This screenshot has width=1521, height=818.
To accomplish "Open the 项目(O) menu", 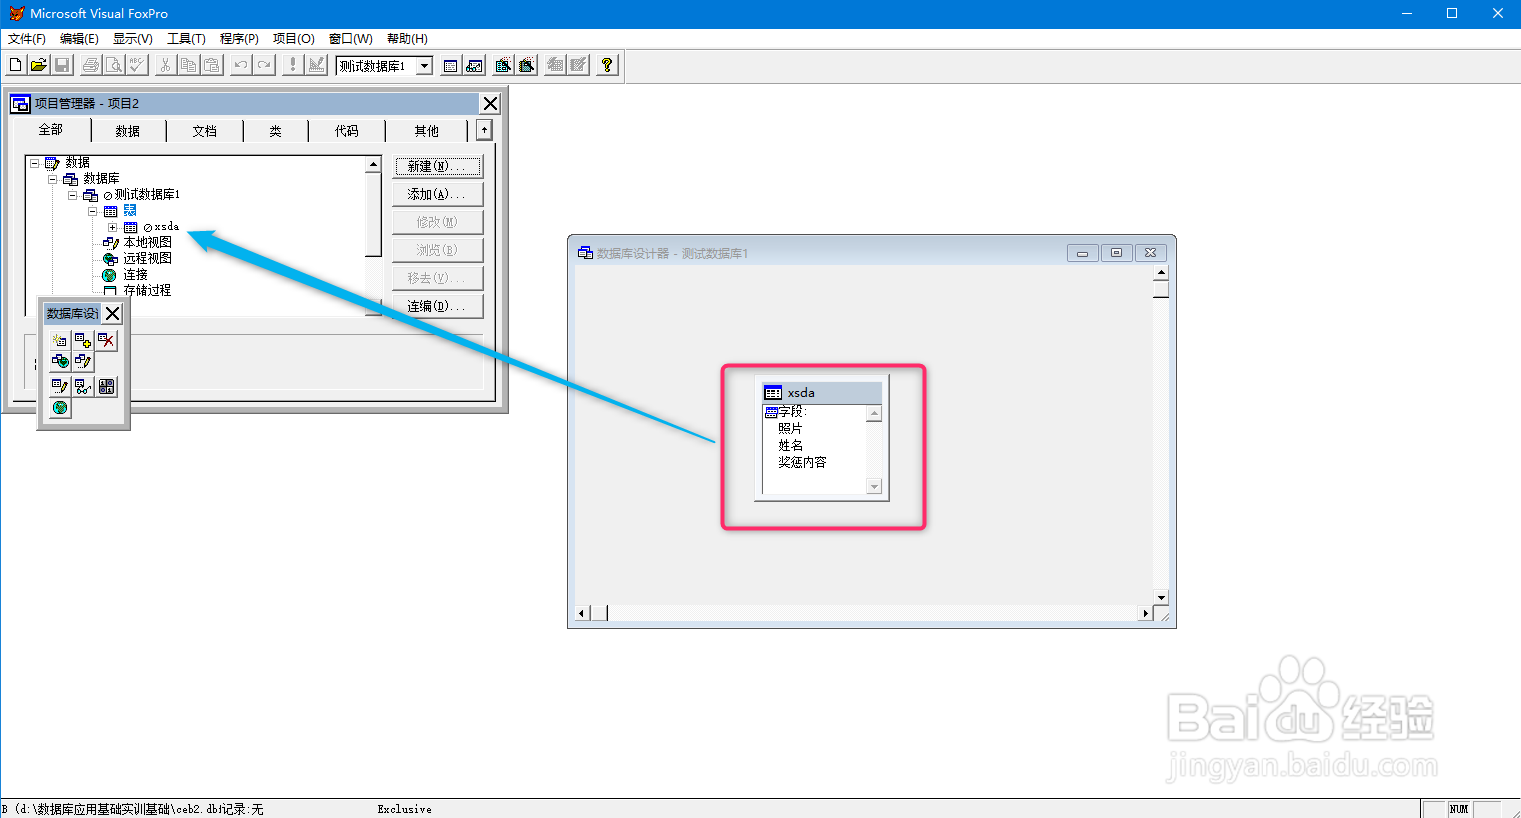I will (x=294, y=39).
